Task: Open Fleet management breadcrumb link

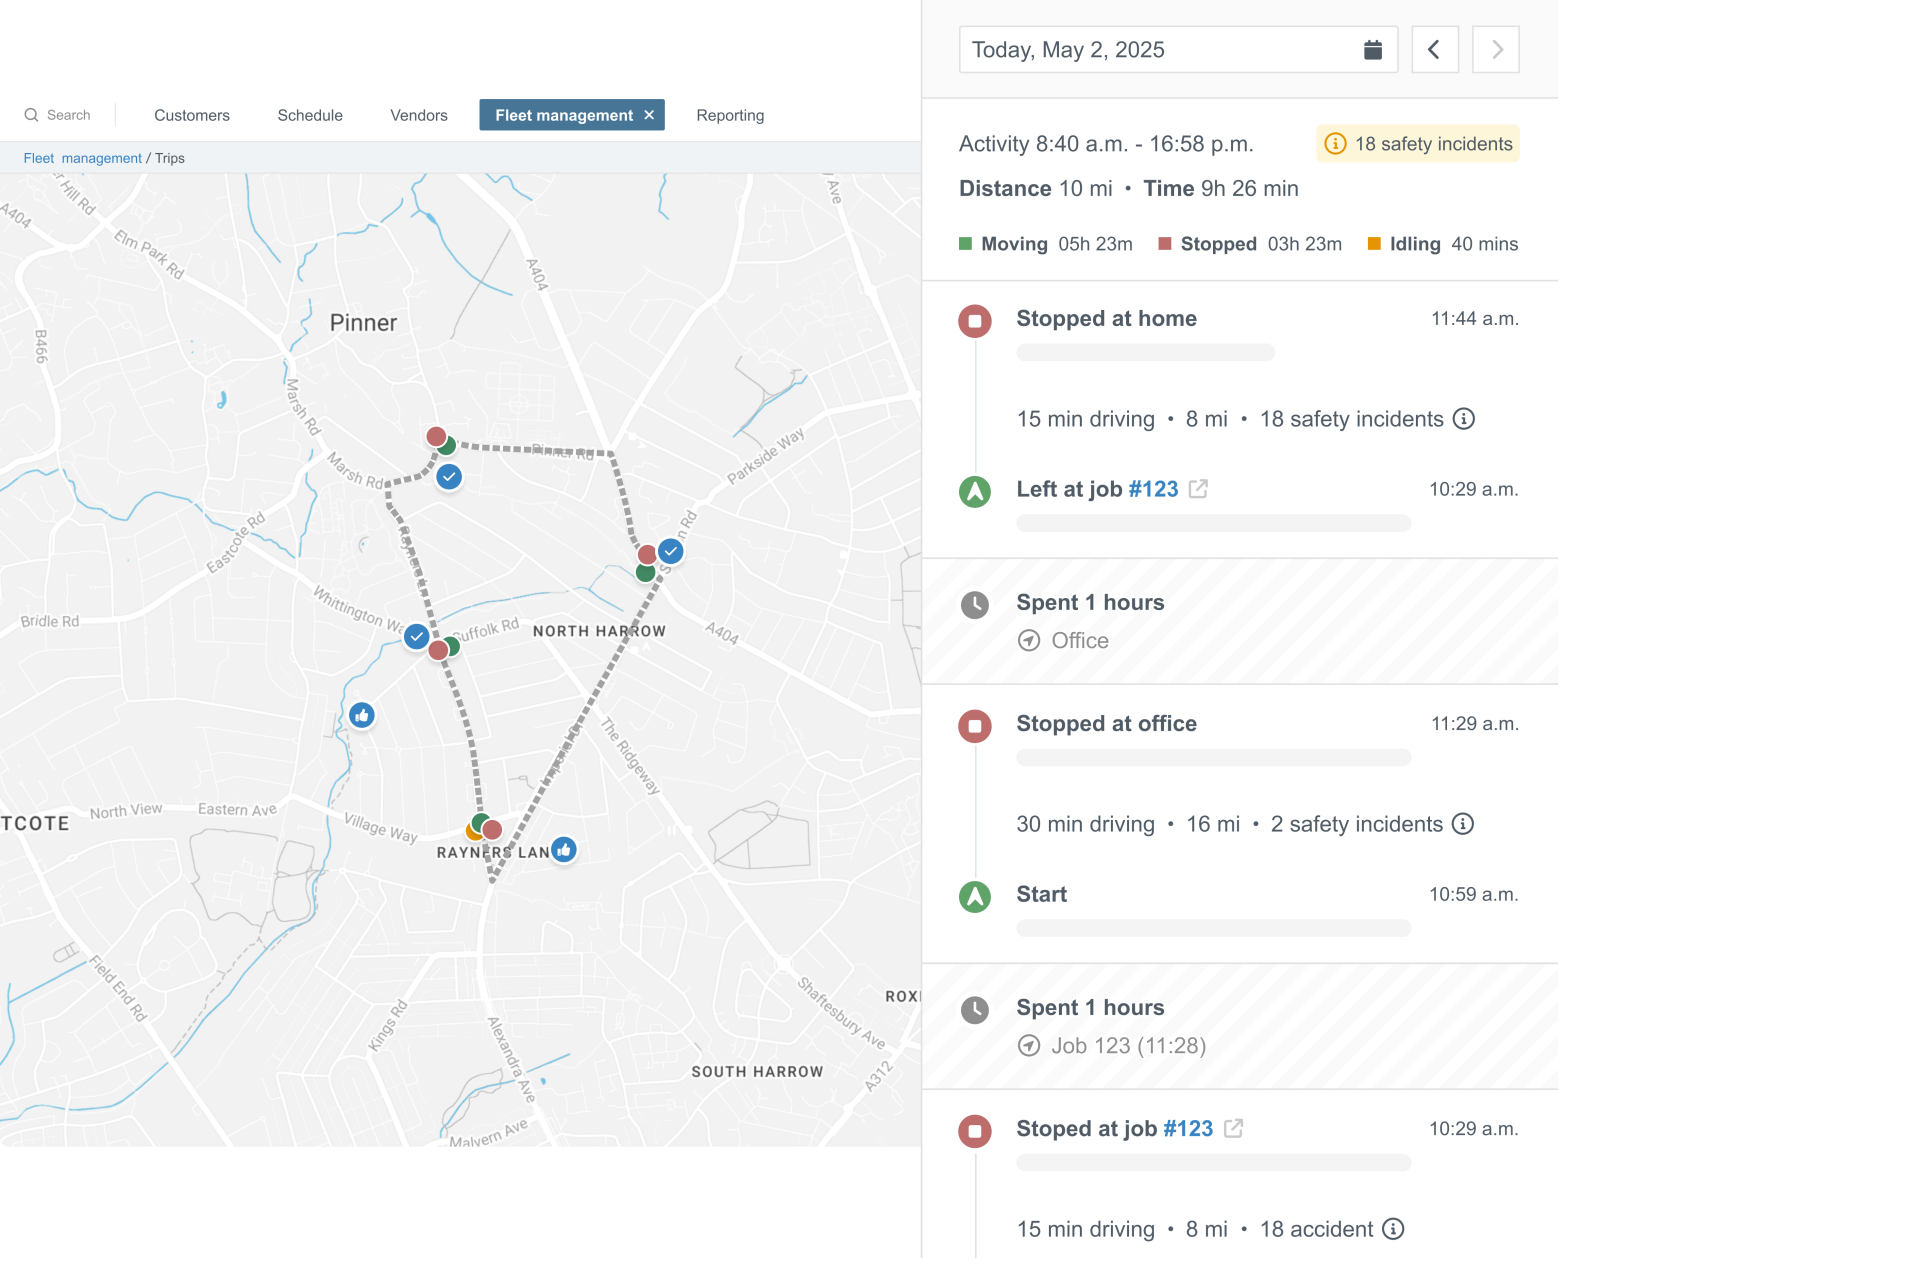Action: pyautogui.click(x=82, y=158)
